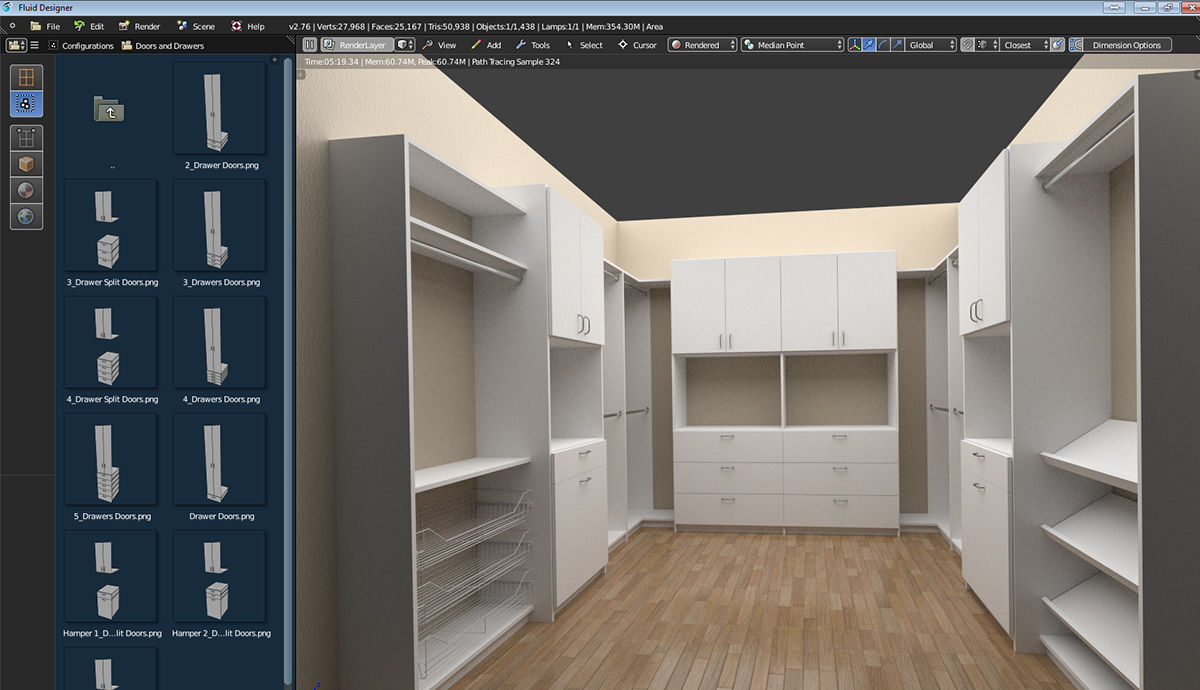The image size is (1200, 690).
Task: Toggle the snap magnet icon
Action: [967, 45]
